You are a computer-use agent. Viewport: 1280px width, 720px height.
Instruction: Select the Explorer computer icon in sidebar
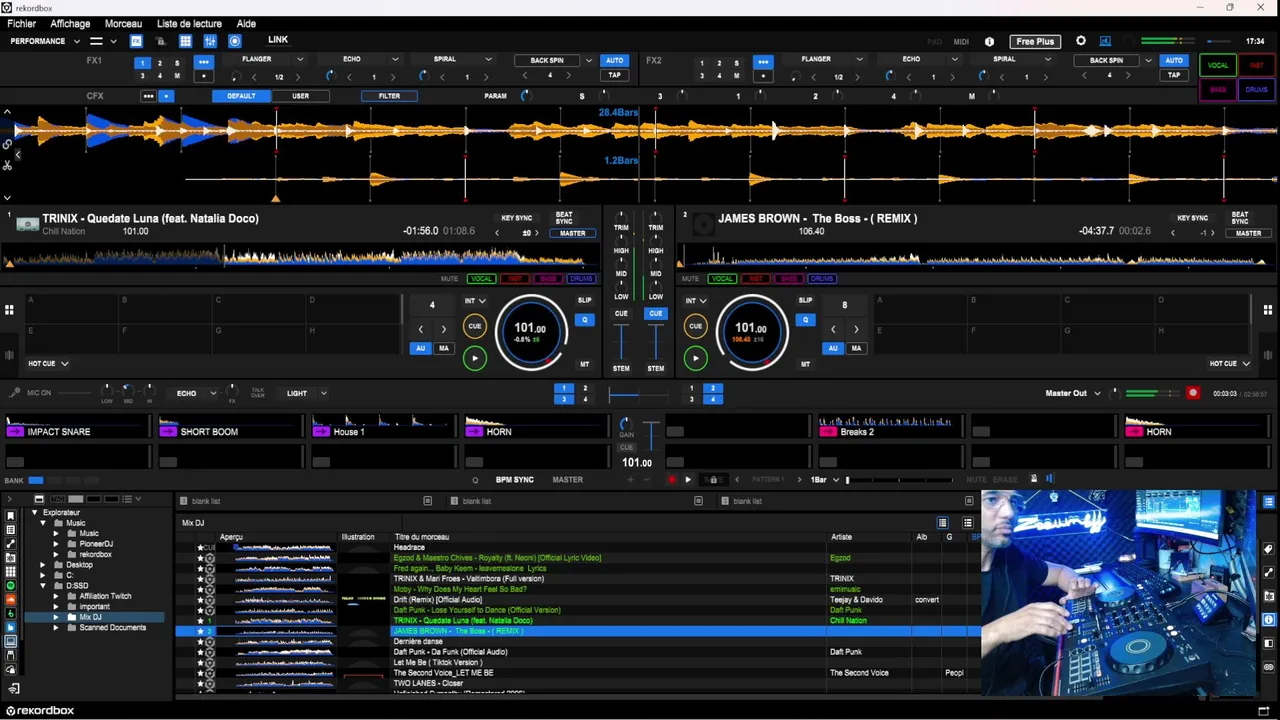coord(11,641)
